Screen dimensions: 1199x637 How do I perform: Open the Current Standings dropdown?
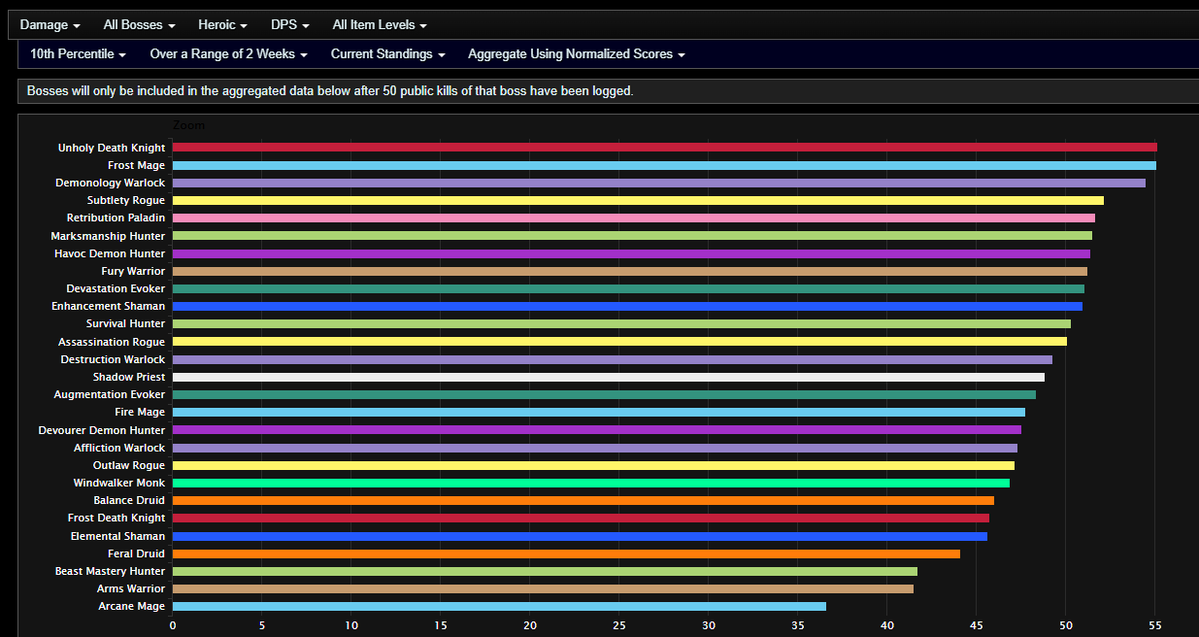[388, 54]
